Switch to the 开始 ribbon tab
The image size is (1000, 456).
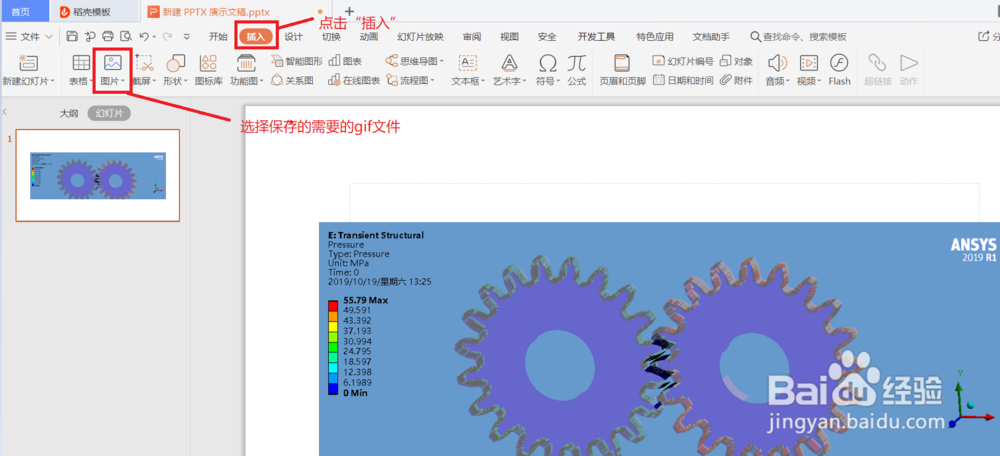click(218, 36)
